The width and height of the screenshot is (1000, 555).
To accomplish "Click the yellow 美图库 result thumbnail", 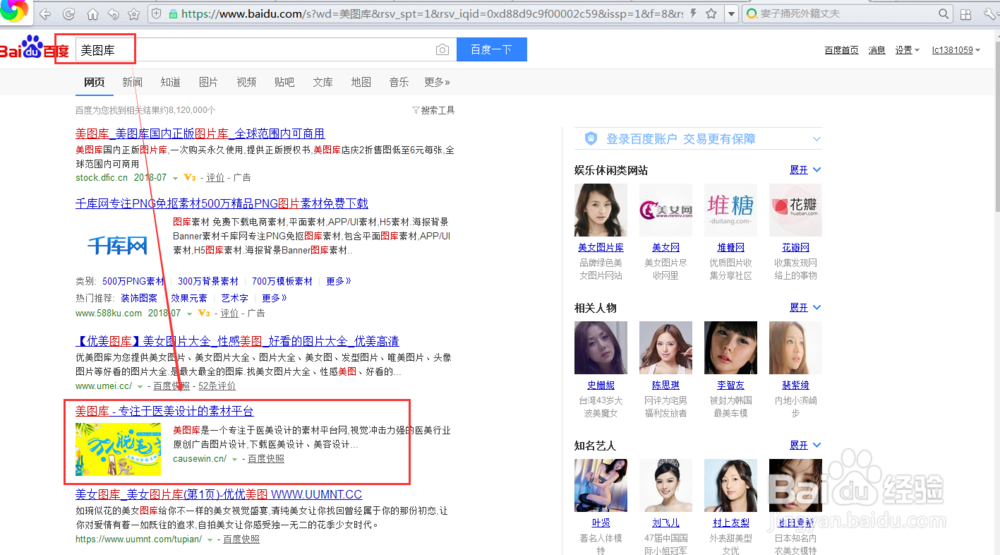I will tap(118, 449).
